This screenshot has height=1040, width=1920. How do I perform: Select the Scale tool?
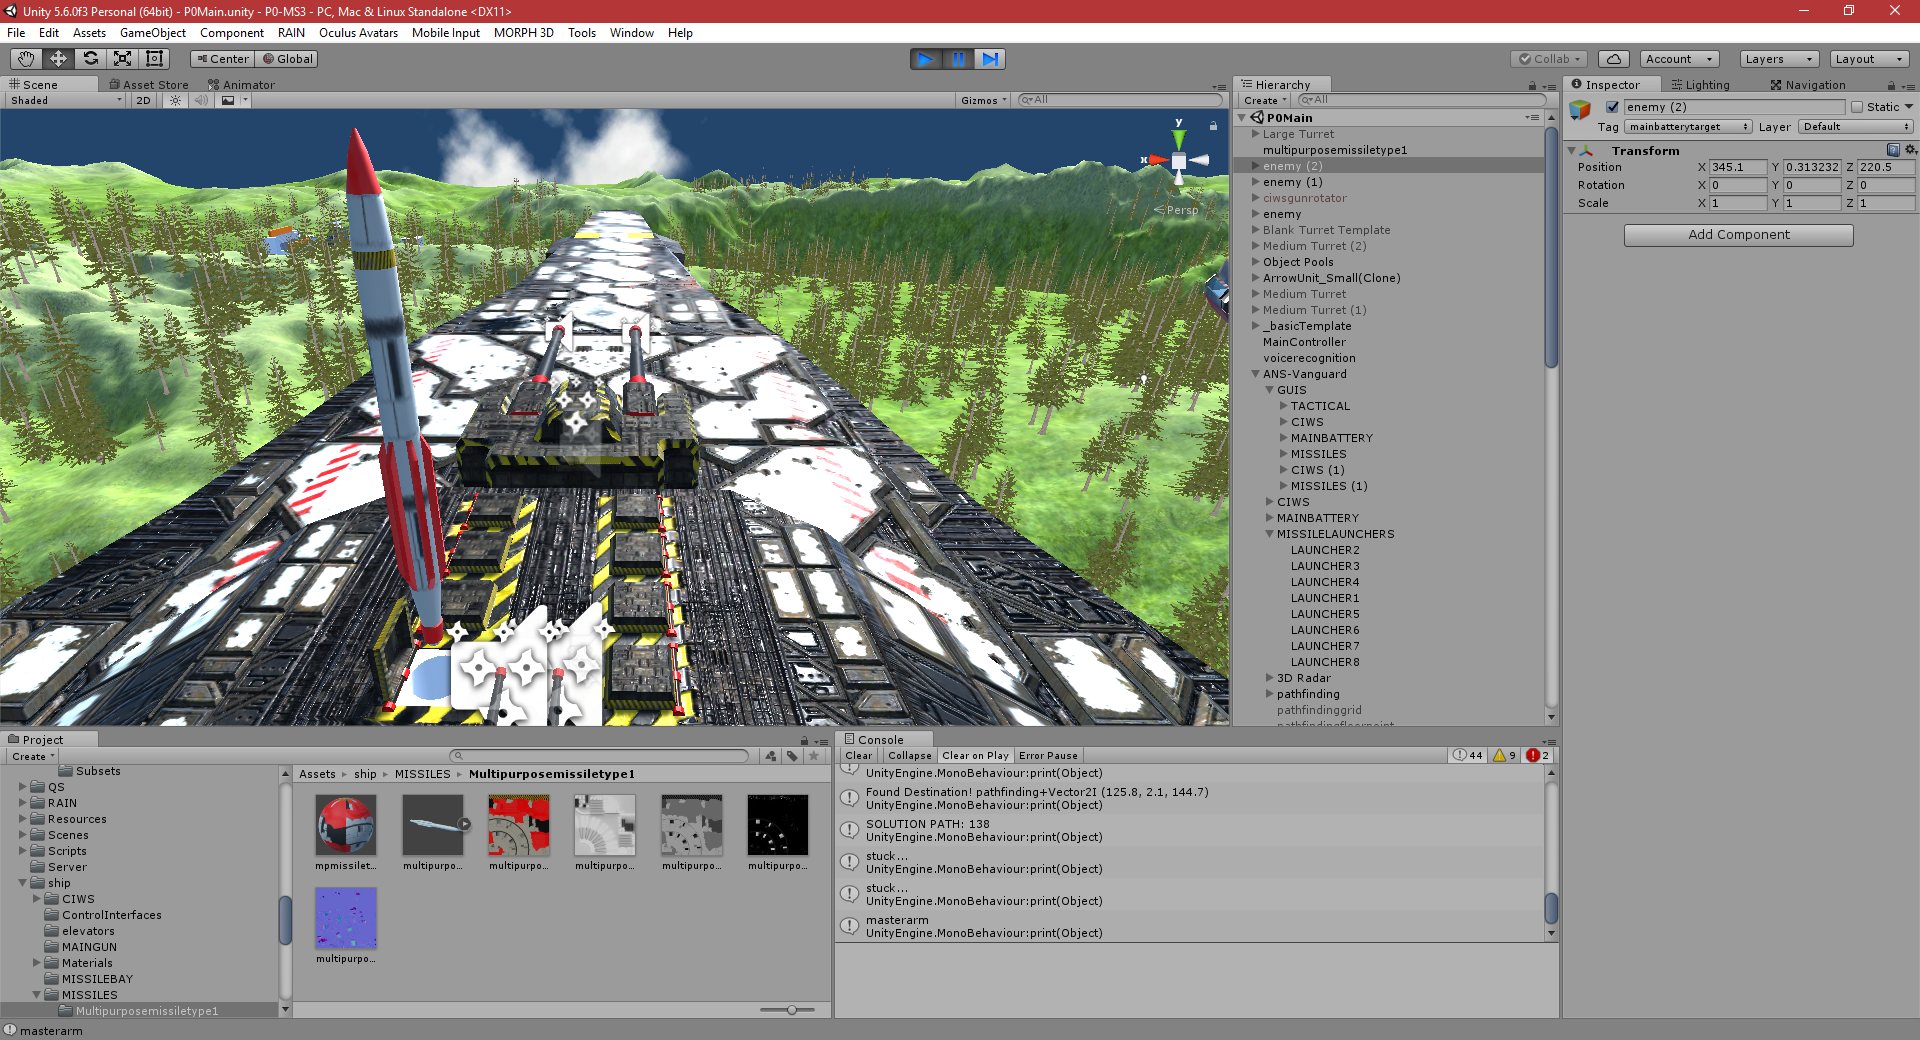(123, 59)
